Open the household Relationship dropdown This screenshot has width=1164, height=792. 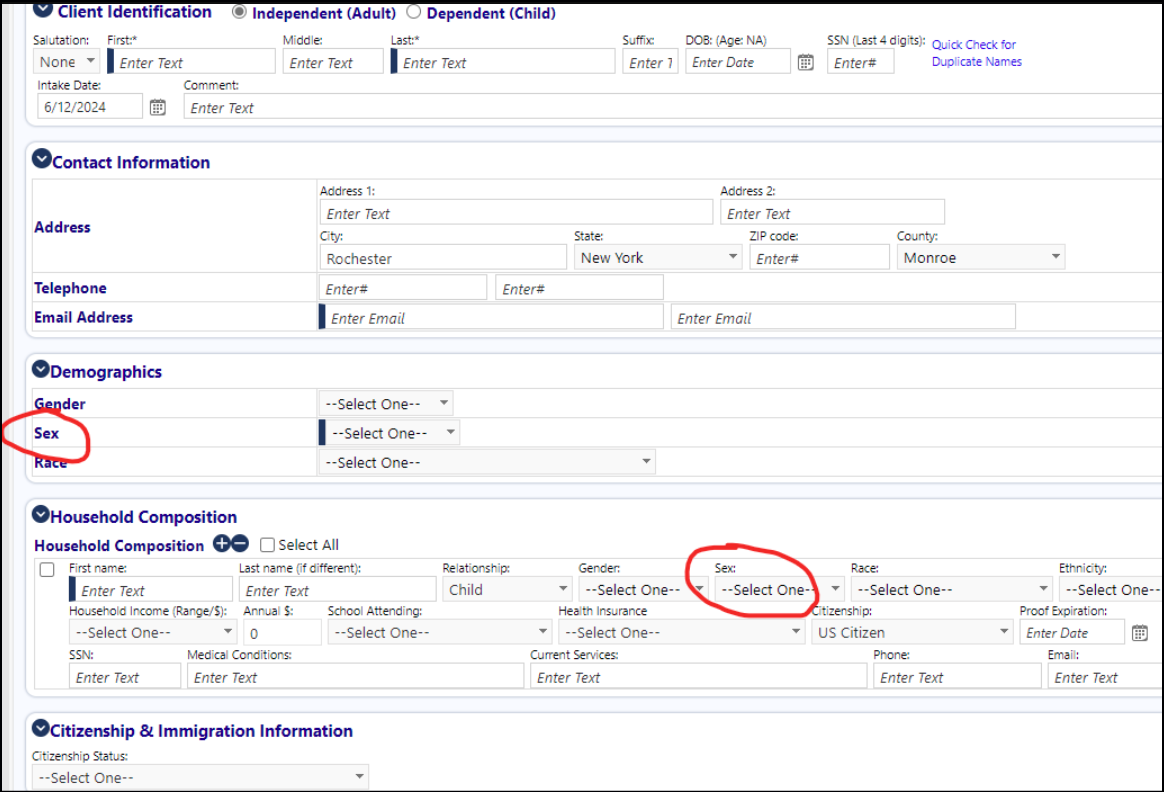(x=507, y=589)
